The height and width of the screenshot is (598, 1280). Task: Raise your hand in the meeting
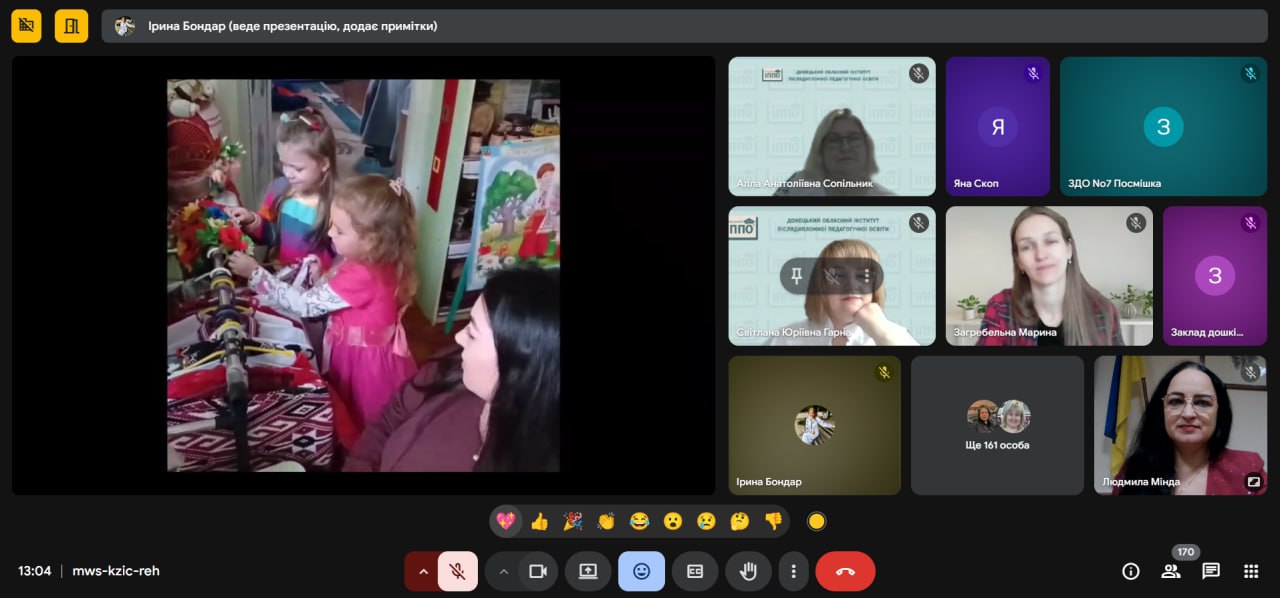pos(748,571)
